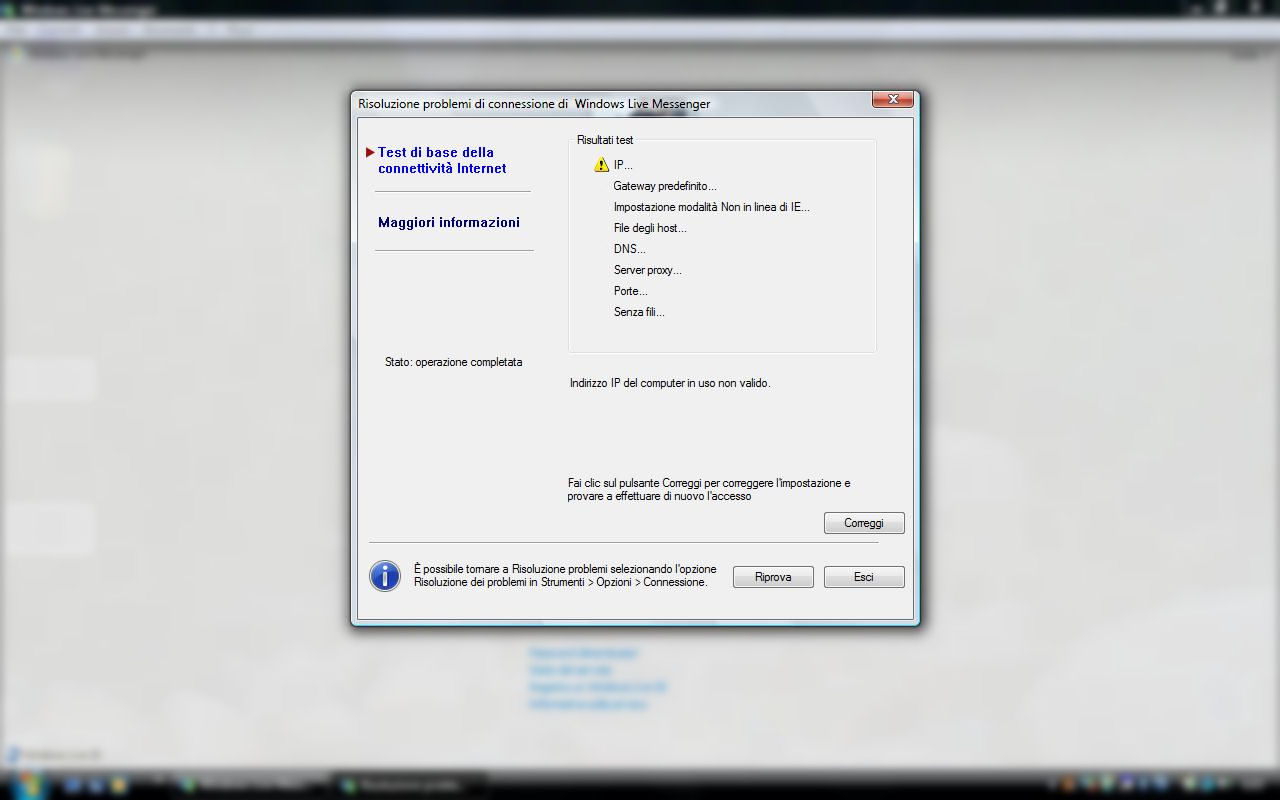Click the red arrow marker beside Test di base

click(x=370, y=153)
